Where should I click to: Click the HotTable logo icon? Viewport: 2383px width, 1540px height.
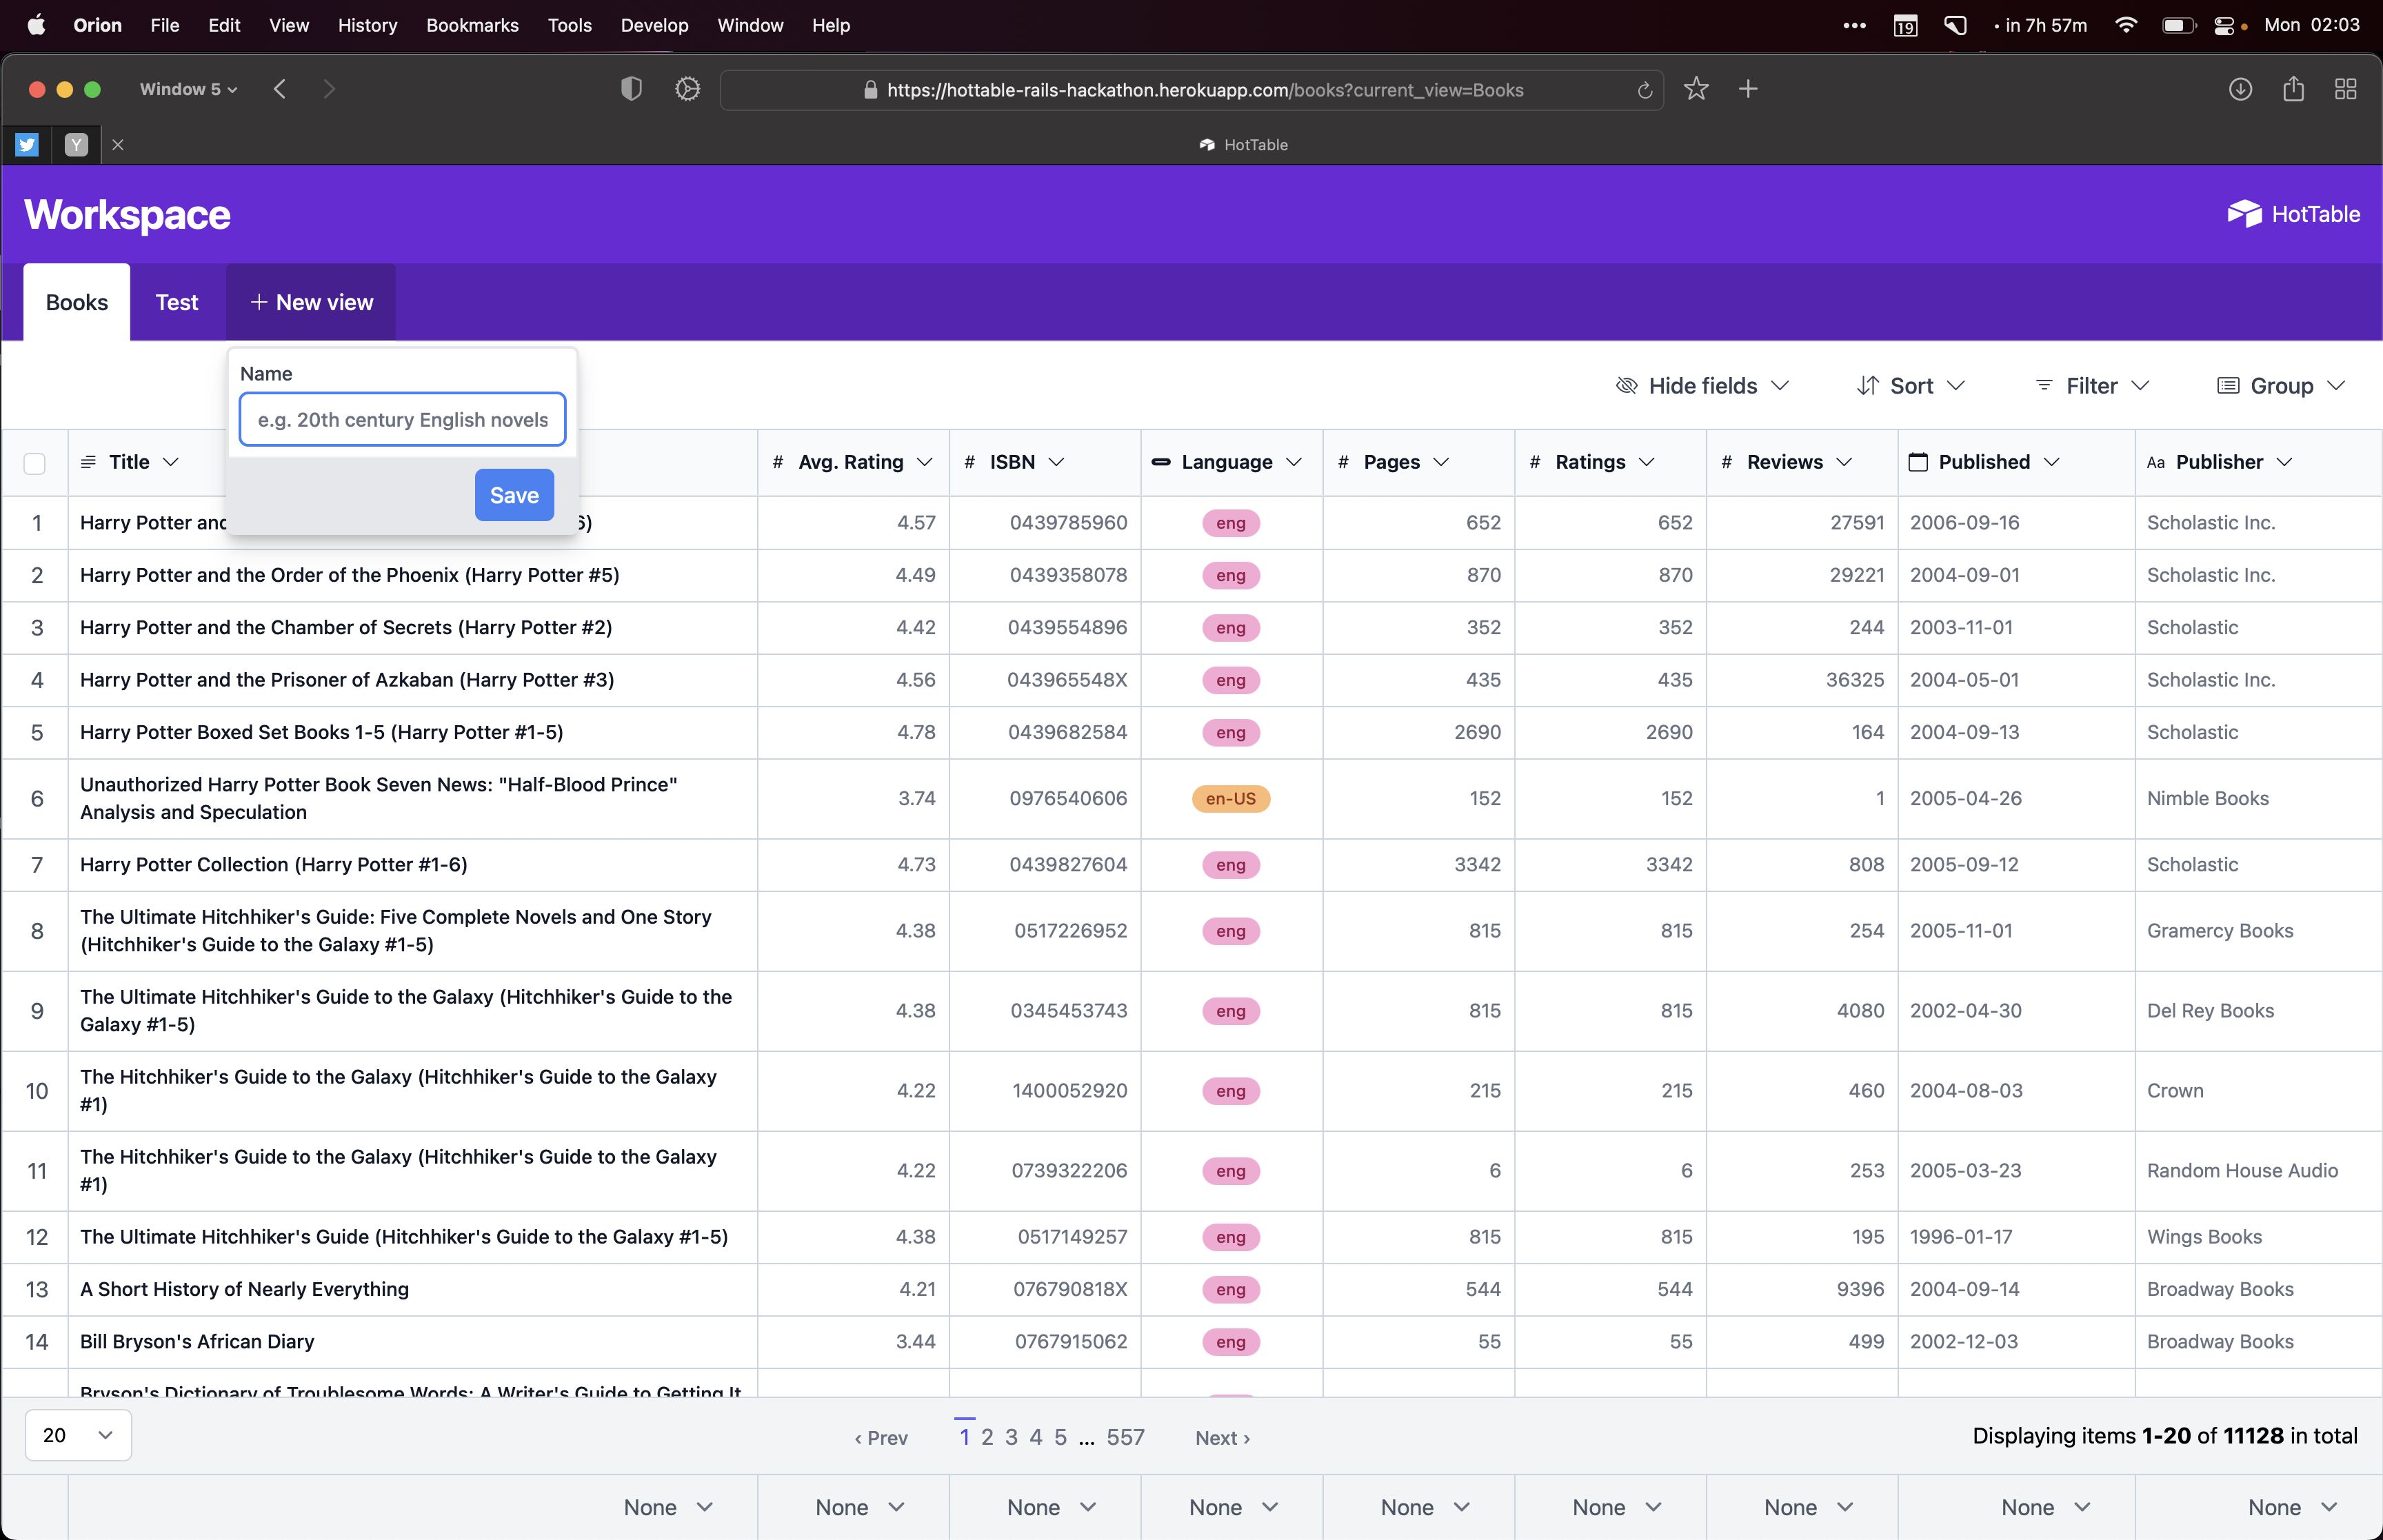[x=2244, y=214]
